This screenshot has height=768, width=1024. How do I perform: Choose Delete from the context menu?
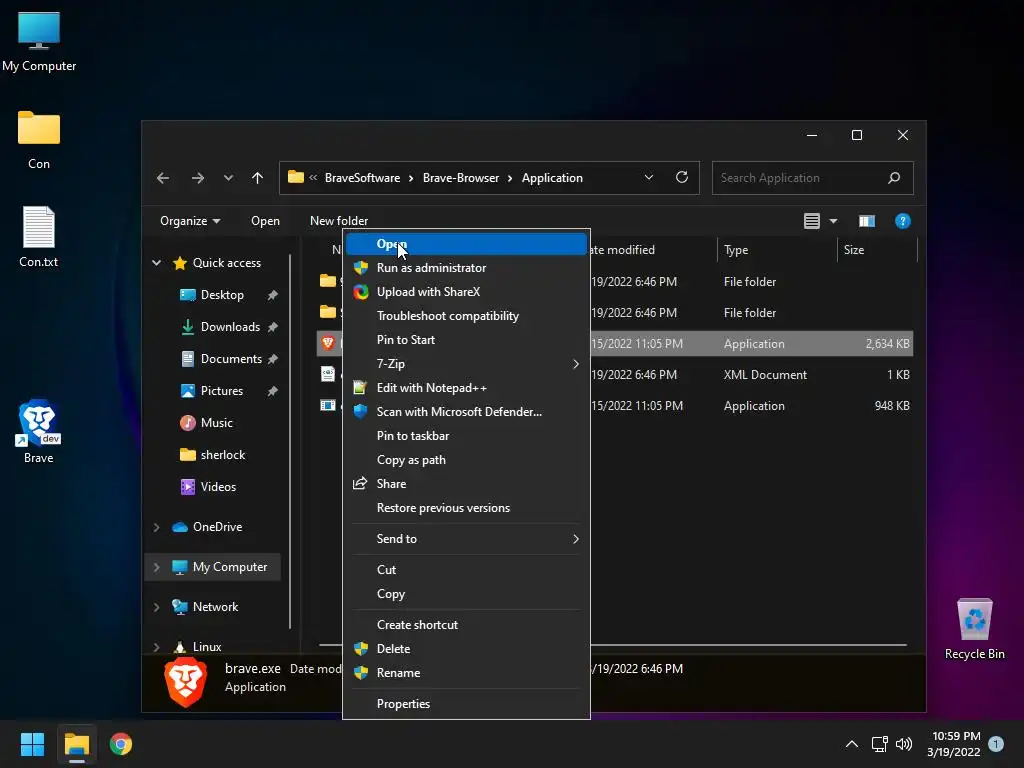466,649
